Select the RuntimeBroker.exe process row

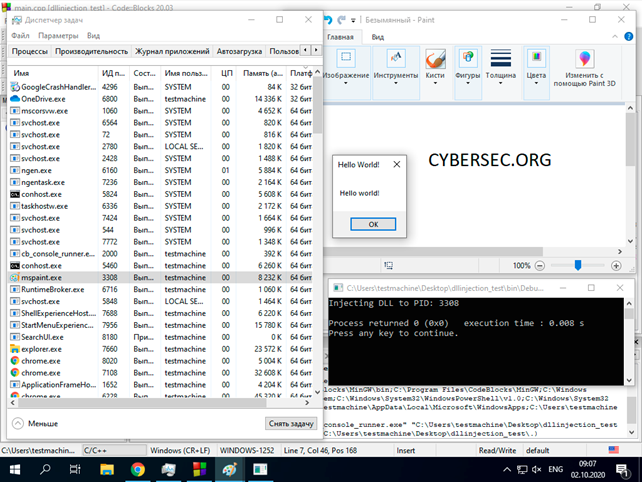pyautogui.click(x=160, y=289)
